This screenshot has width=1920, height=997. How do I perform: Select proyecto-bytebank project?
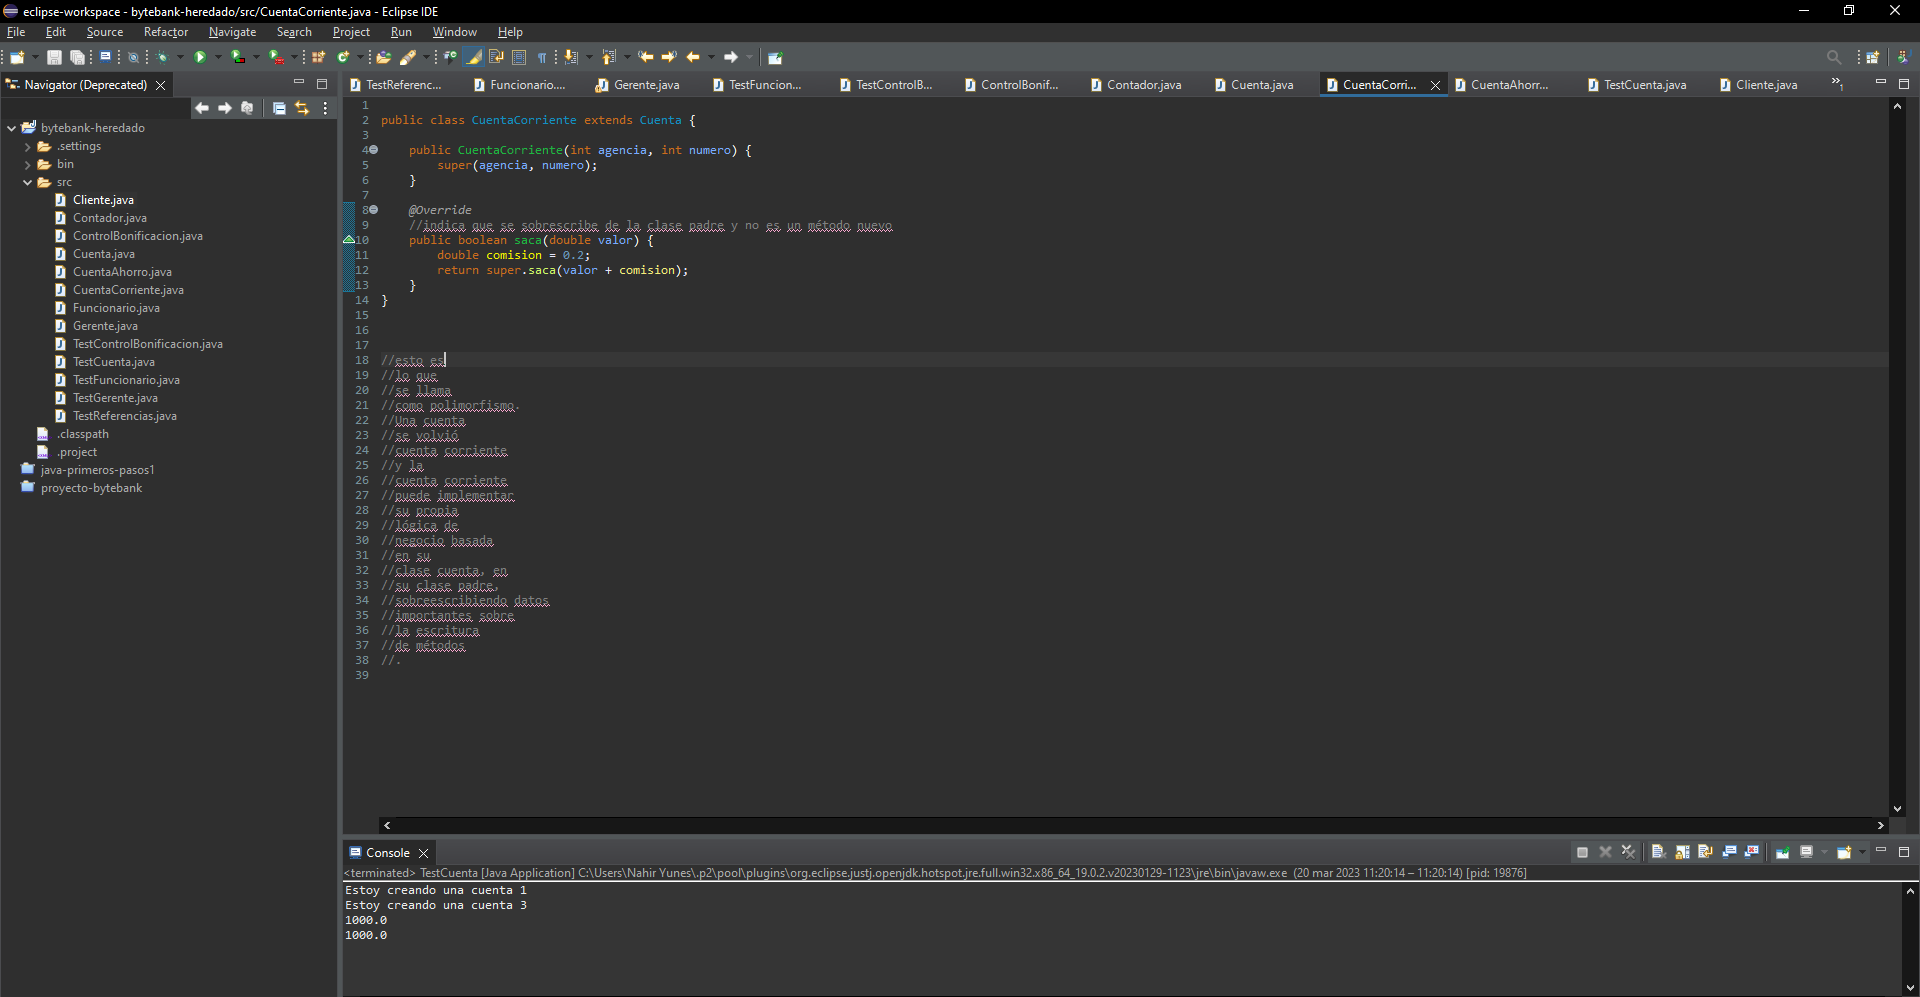point(91,488)
